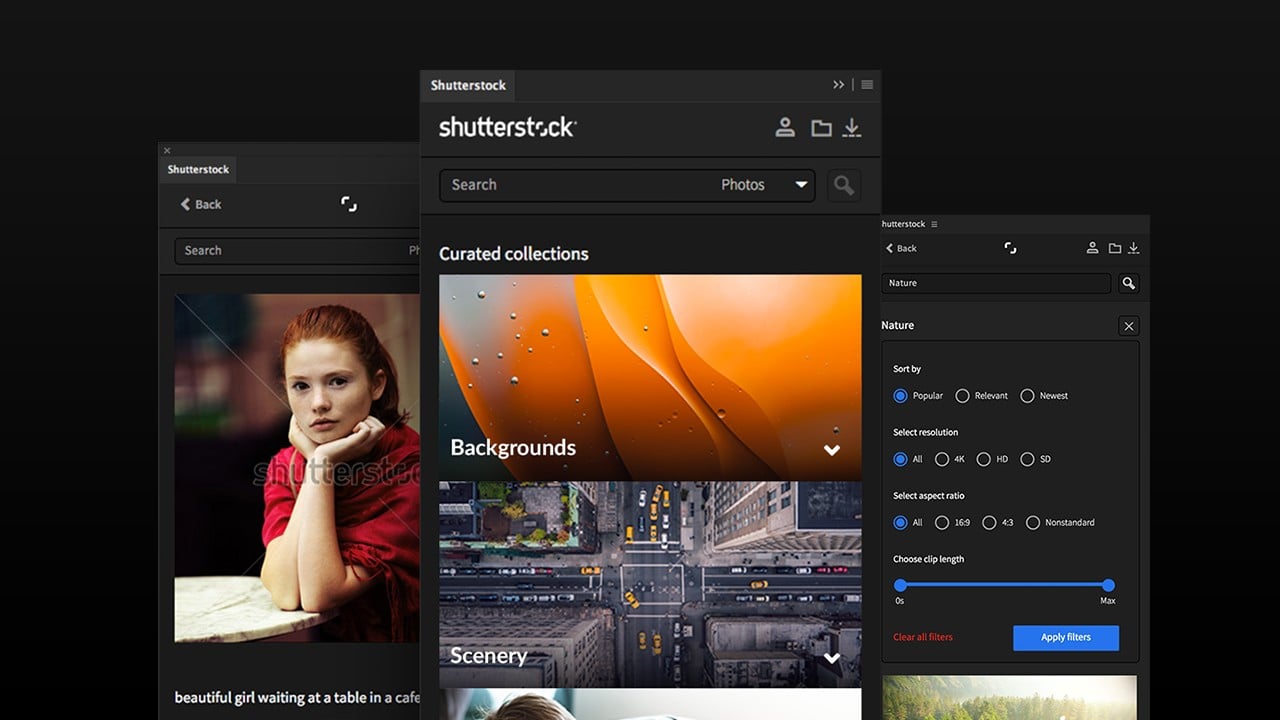
Task: Click the Search input field
Action: tap(560, 185)
